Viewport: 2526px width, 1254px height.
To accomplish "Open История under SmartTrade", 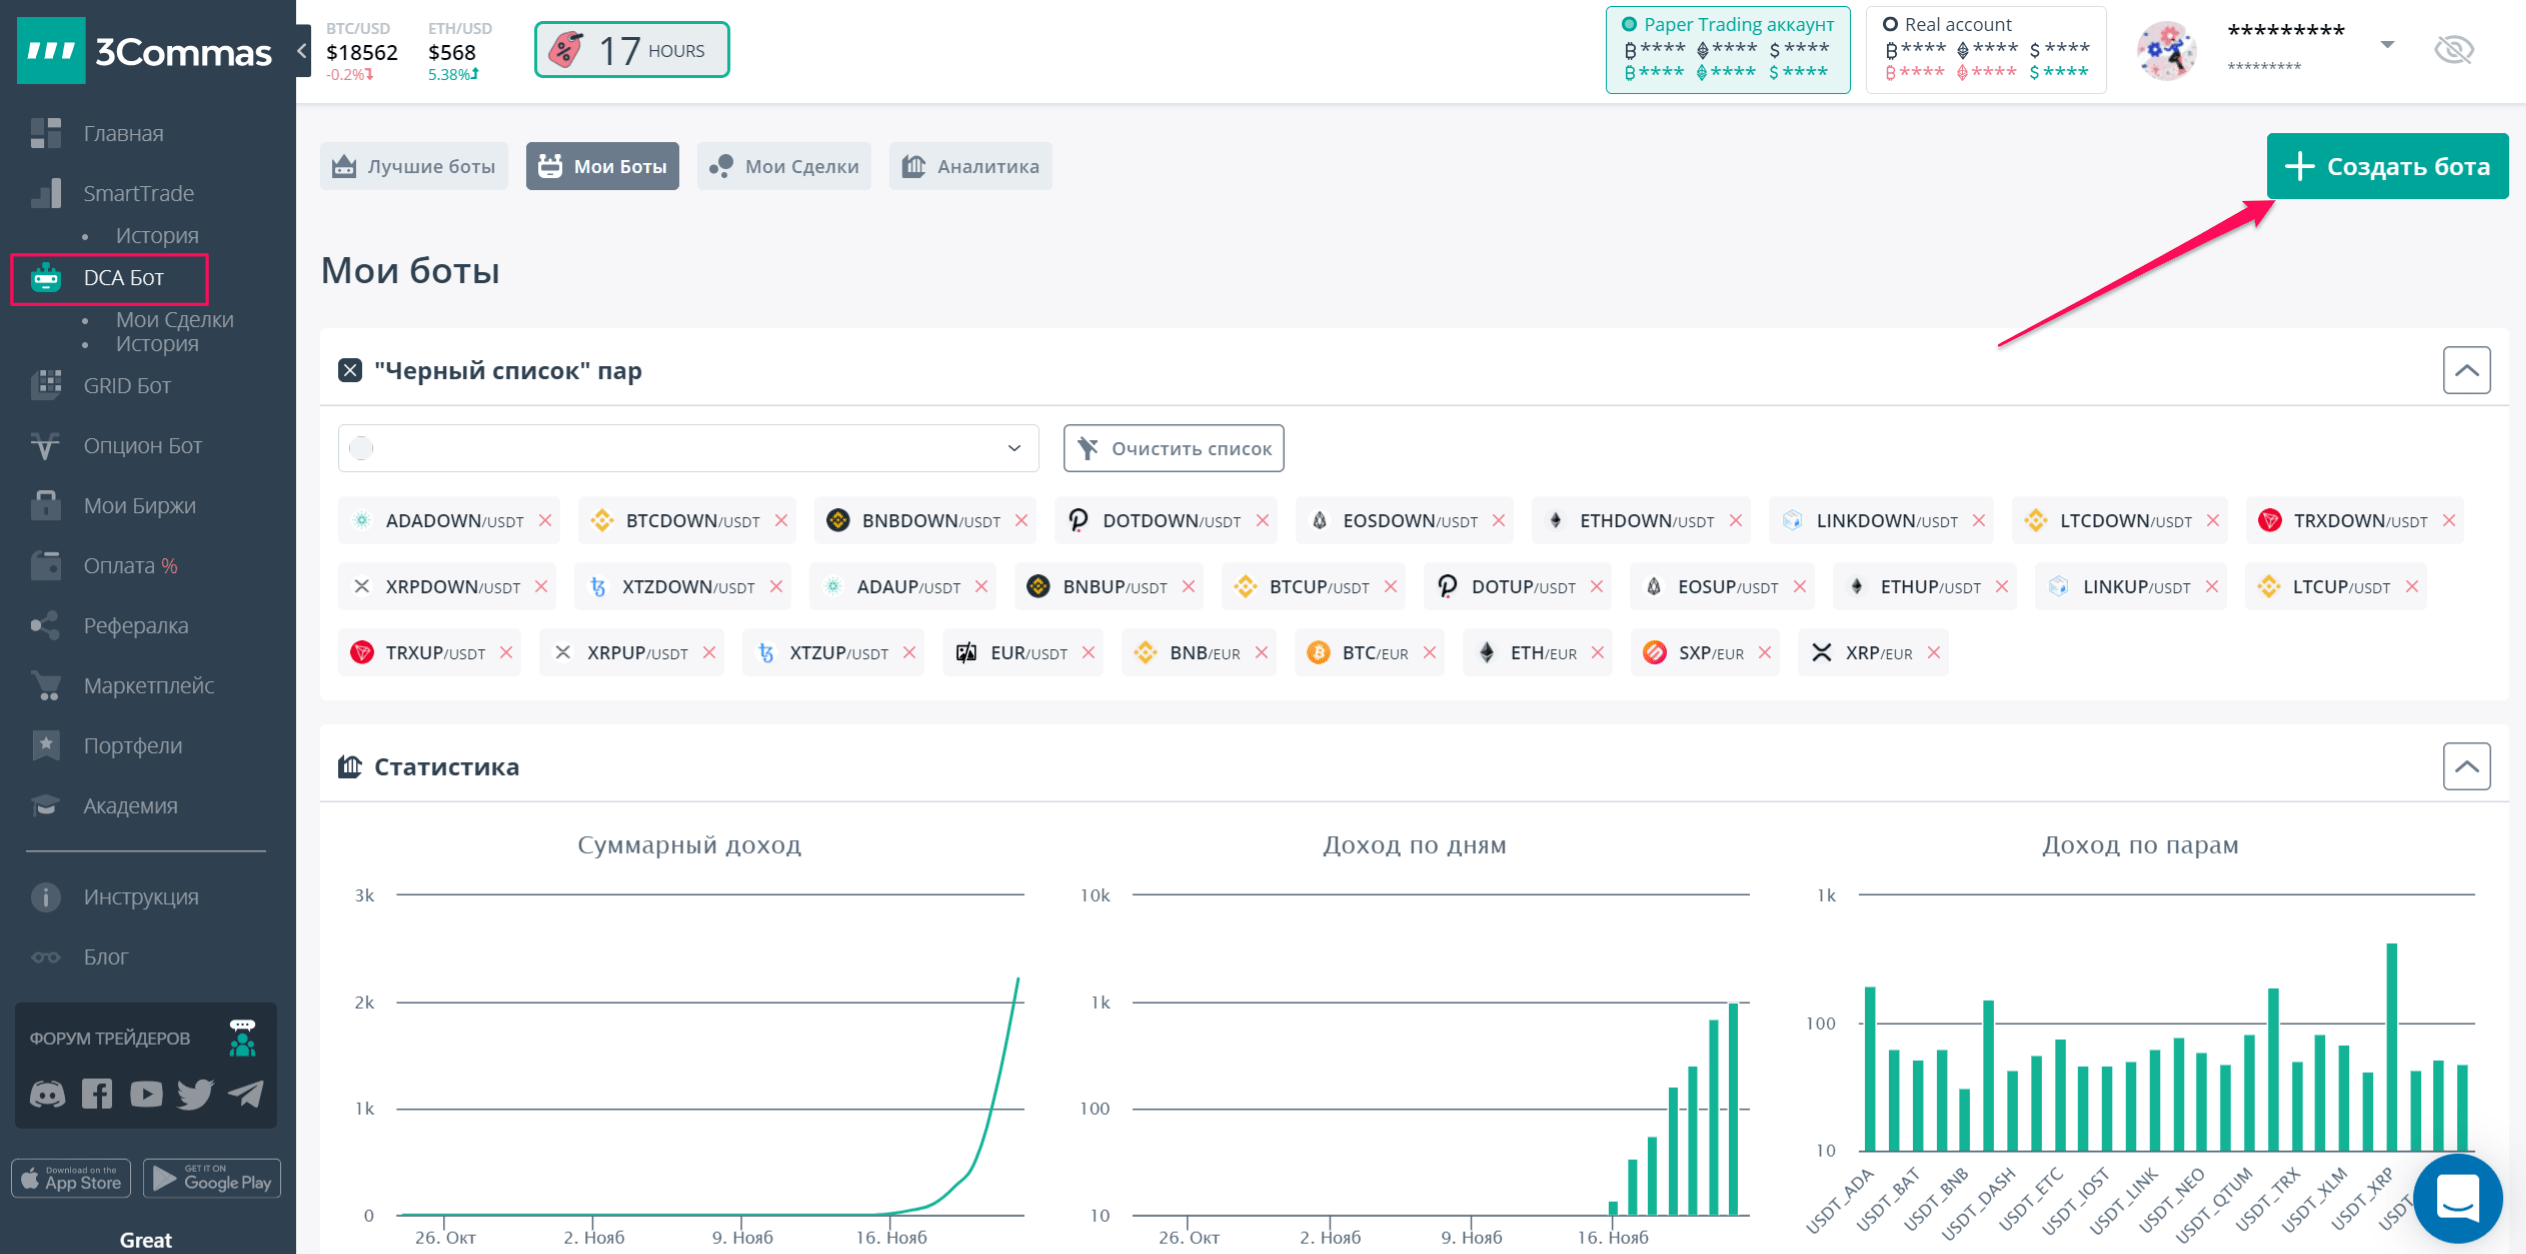I will [x=157, y=236].
